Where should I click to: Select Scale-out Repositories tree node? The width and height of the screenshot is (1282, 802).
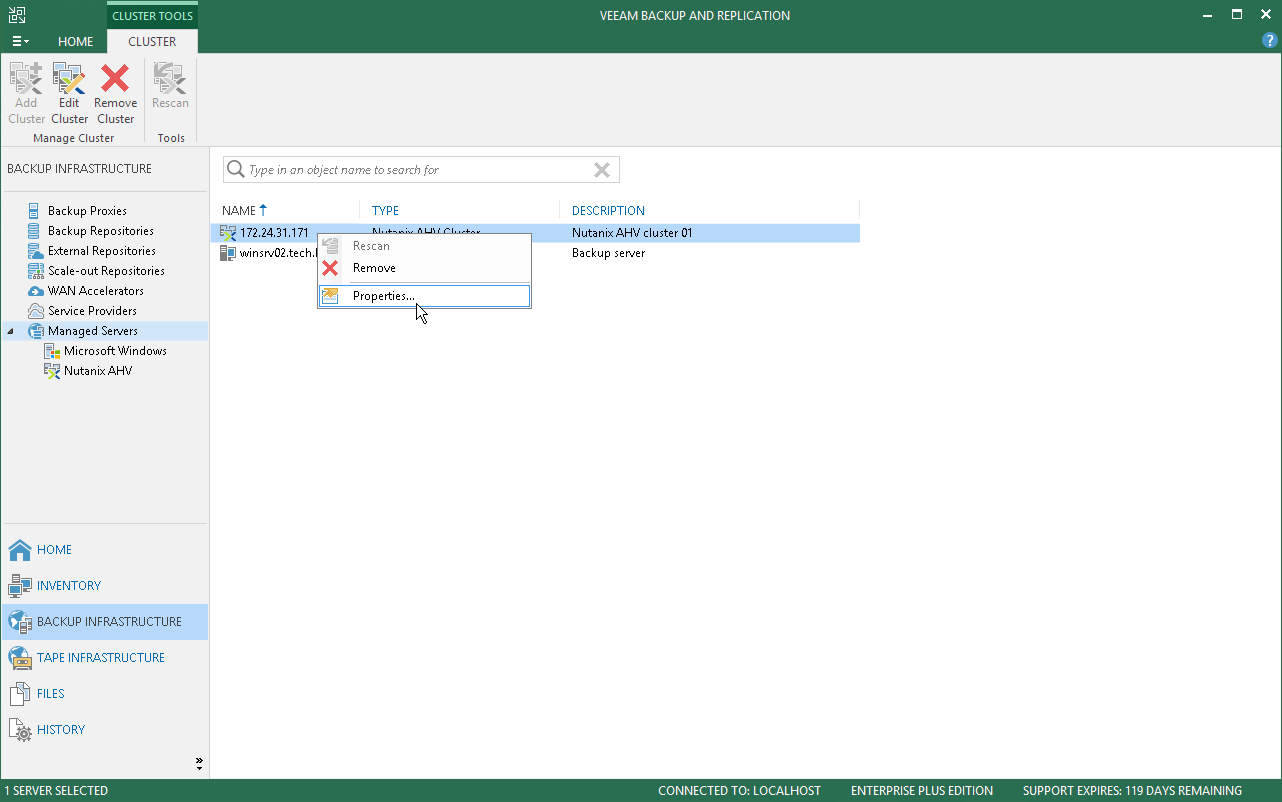point(106,271)
